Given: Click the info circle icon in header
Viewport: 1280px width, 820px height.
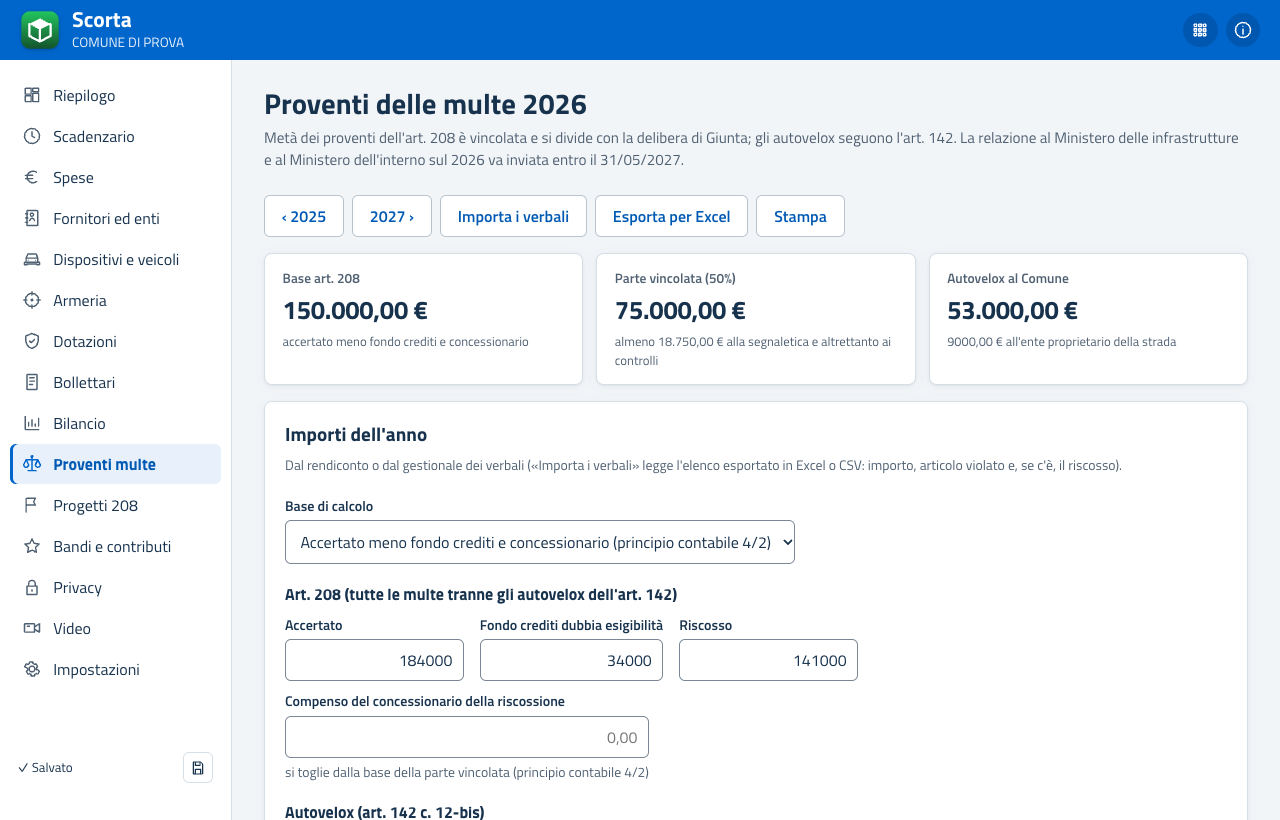Looking at the screenshot, I should 1243,30.
